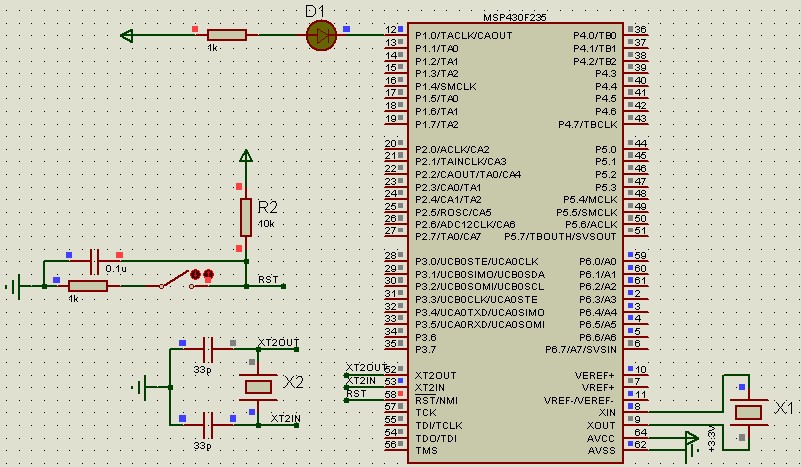Screen dimensions: 801x467
Task: Click the power terminal arrow above R2
Action: (246, 156)
